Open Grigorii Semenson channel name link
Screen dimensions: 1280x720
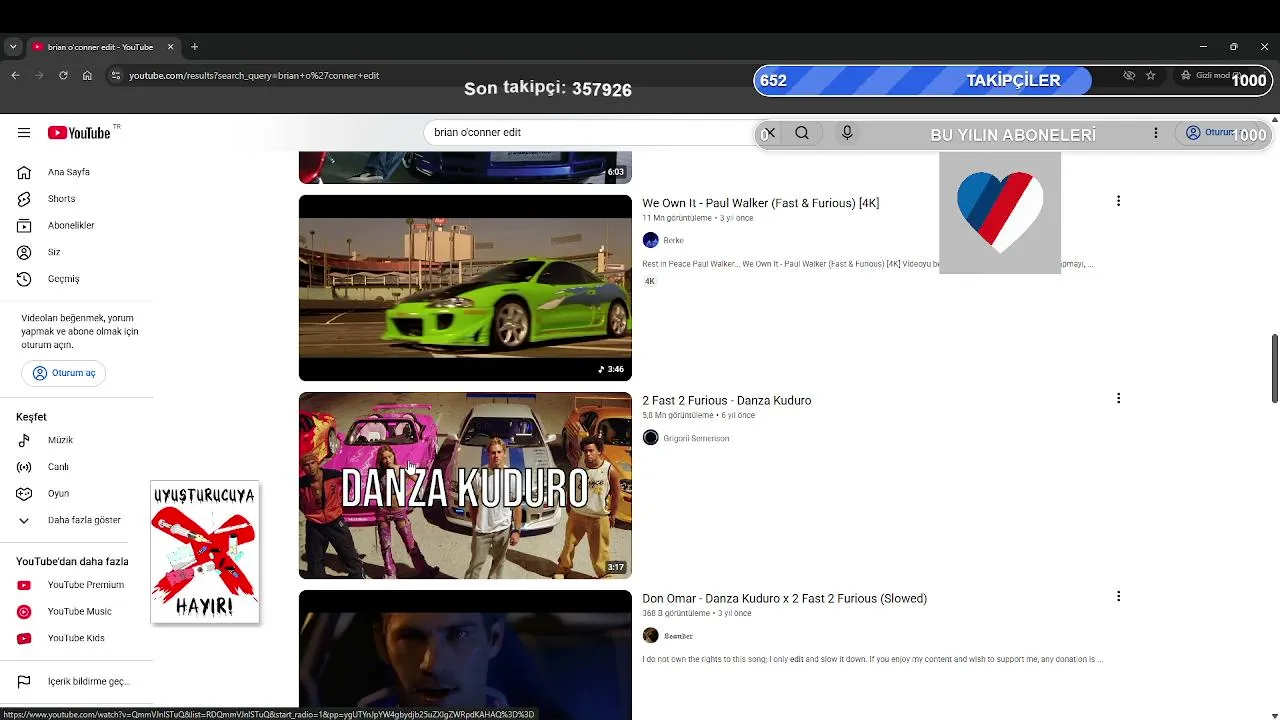point(696,439)
